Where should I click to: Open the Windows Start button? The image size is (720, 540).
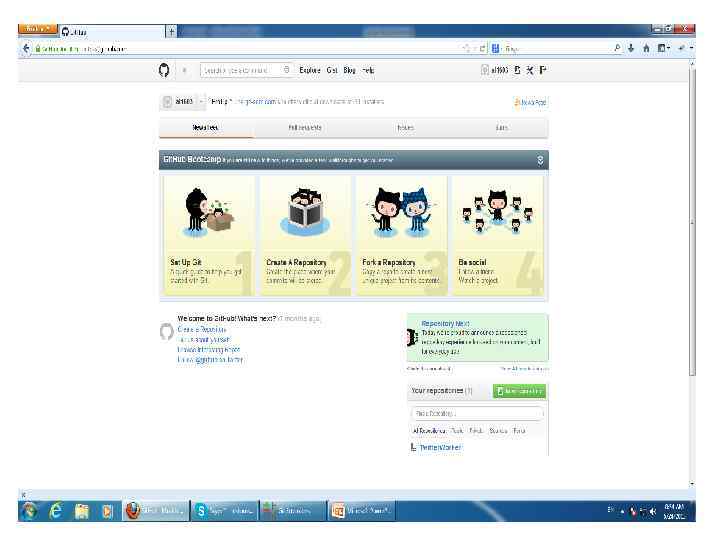[x=29, y=511]
